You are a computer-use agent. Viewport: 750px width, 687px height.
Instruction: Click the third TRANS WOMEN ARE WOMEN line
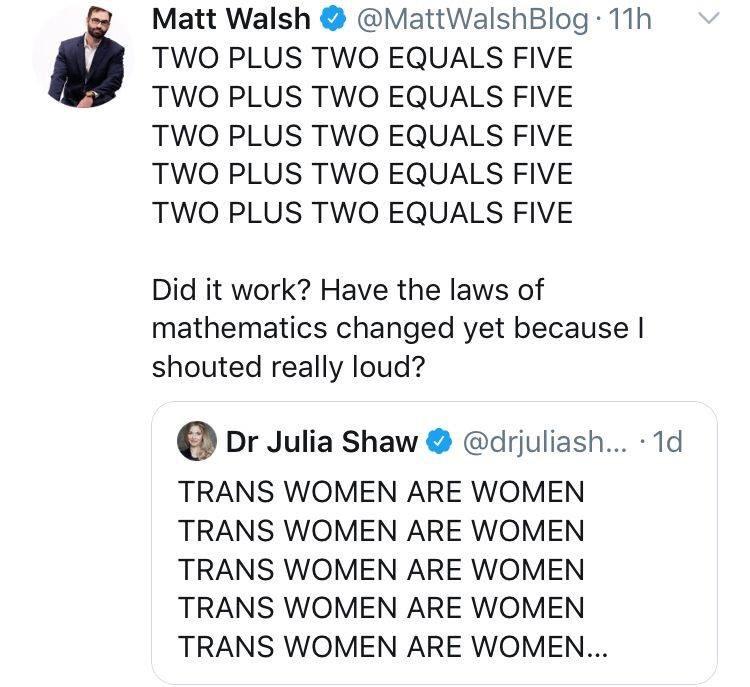click(381, 570)
